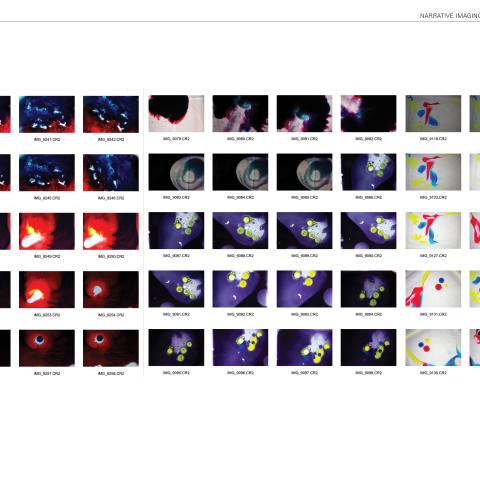
Task: Open the IMG_9082.CR2 pink and black thumbnail
Action: click(x=369, y=114)
